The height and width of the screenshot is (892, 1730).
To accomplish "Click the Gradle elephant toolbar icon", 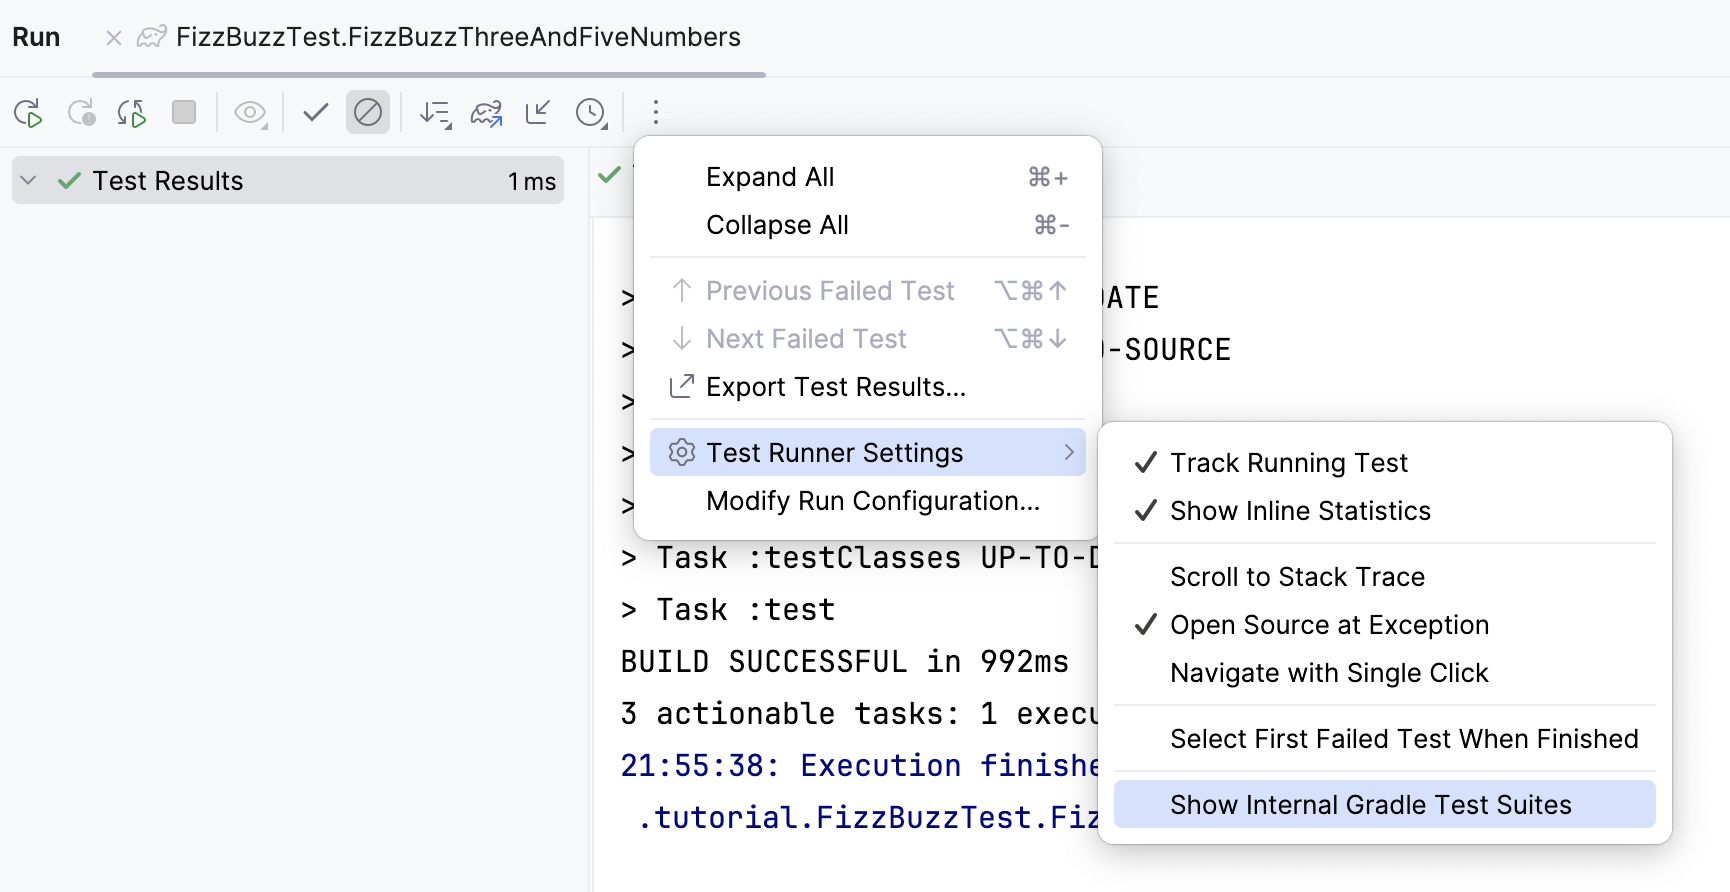I will pyautogui.click(x=487, y=113).
